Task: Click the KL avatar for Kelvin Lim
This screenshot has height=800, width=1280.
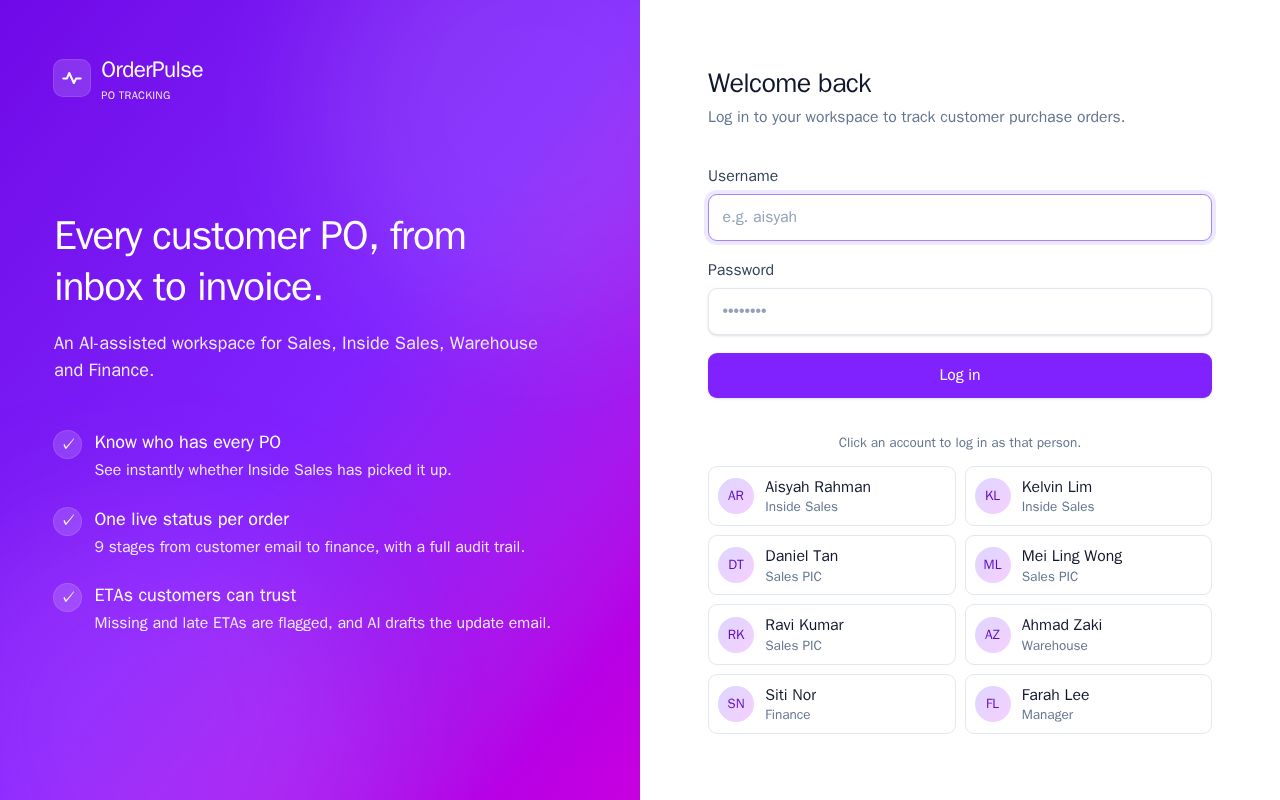Action: pos(992,496)
